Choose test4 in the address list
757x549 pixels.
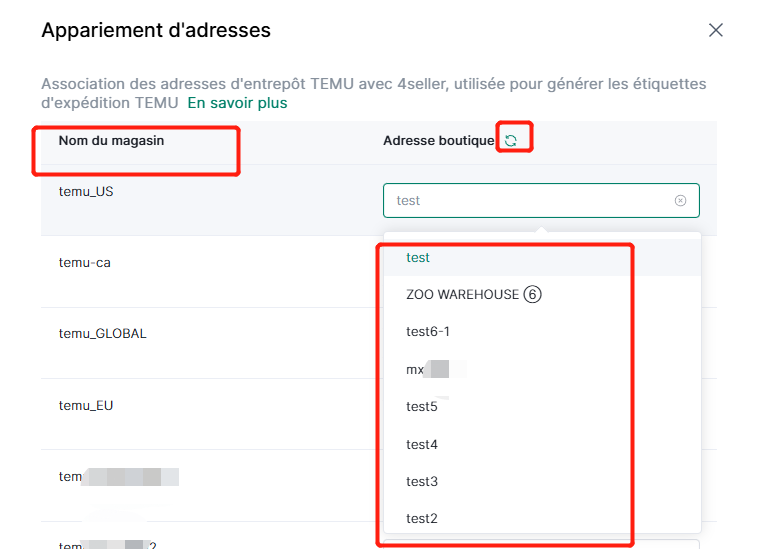pyautogui.click(x=542, y=444)
